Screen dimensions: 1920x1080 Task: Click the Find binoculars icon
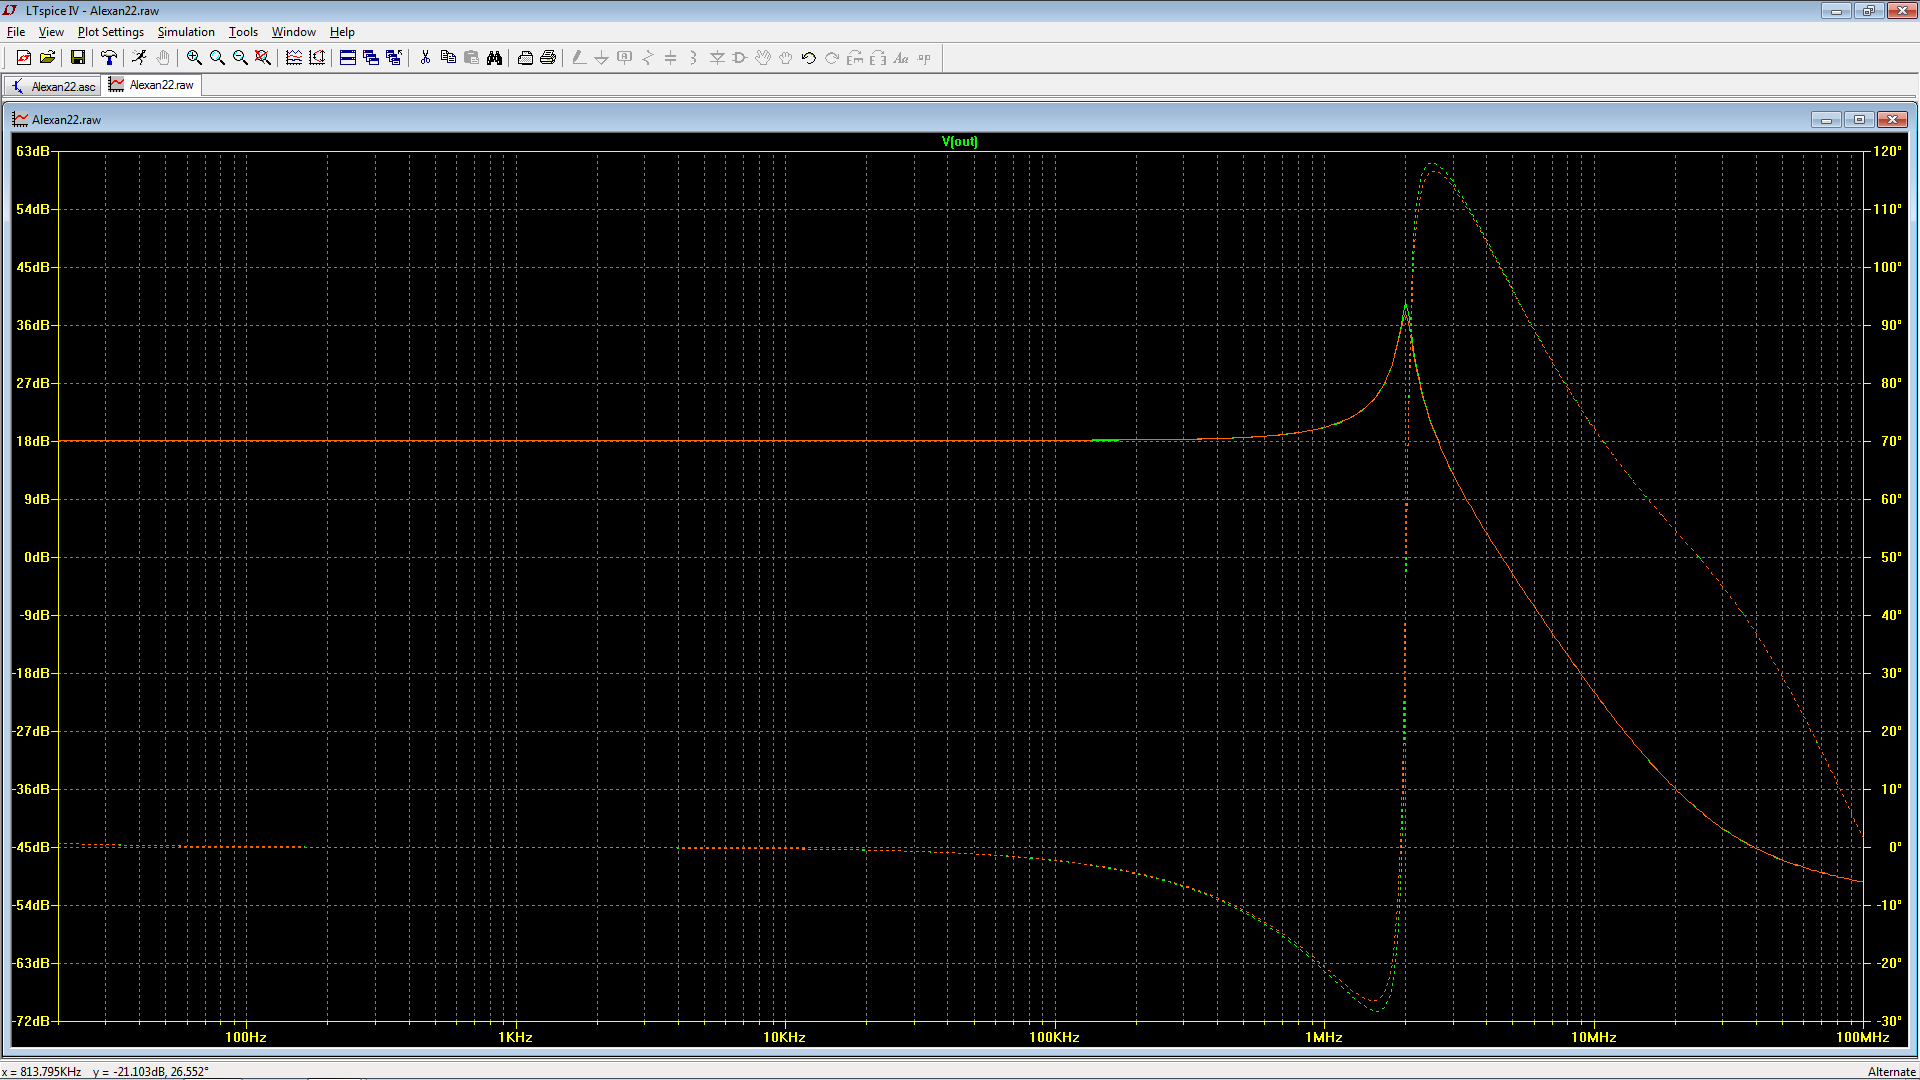494,58
